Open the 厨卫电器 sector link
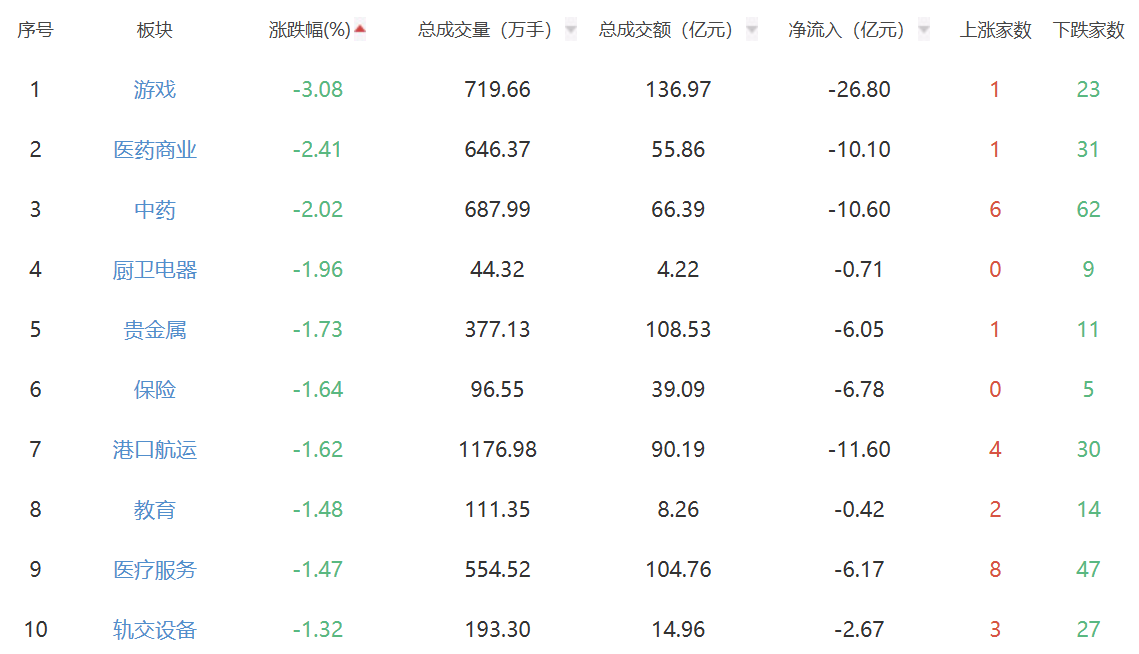The height and width of the screenshot is (654, 1139). click(x=155, y=270)
